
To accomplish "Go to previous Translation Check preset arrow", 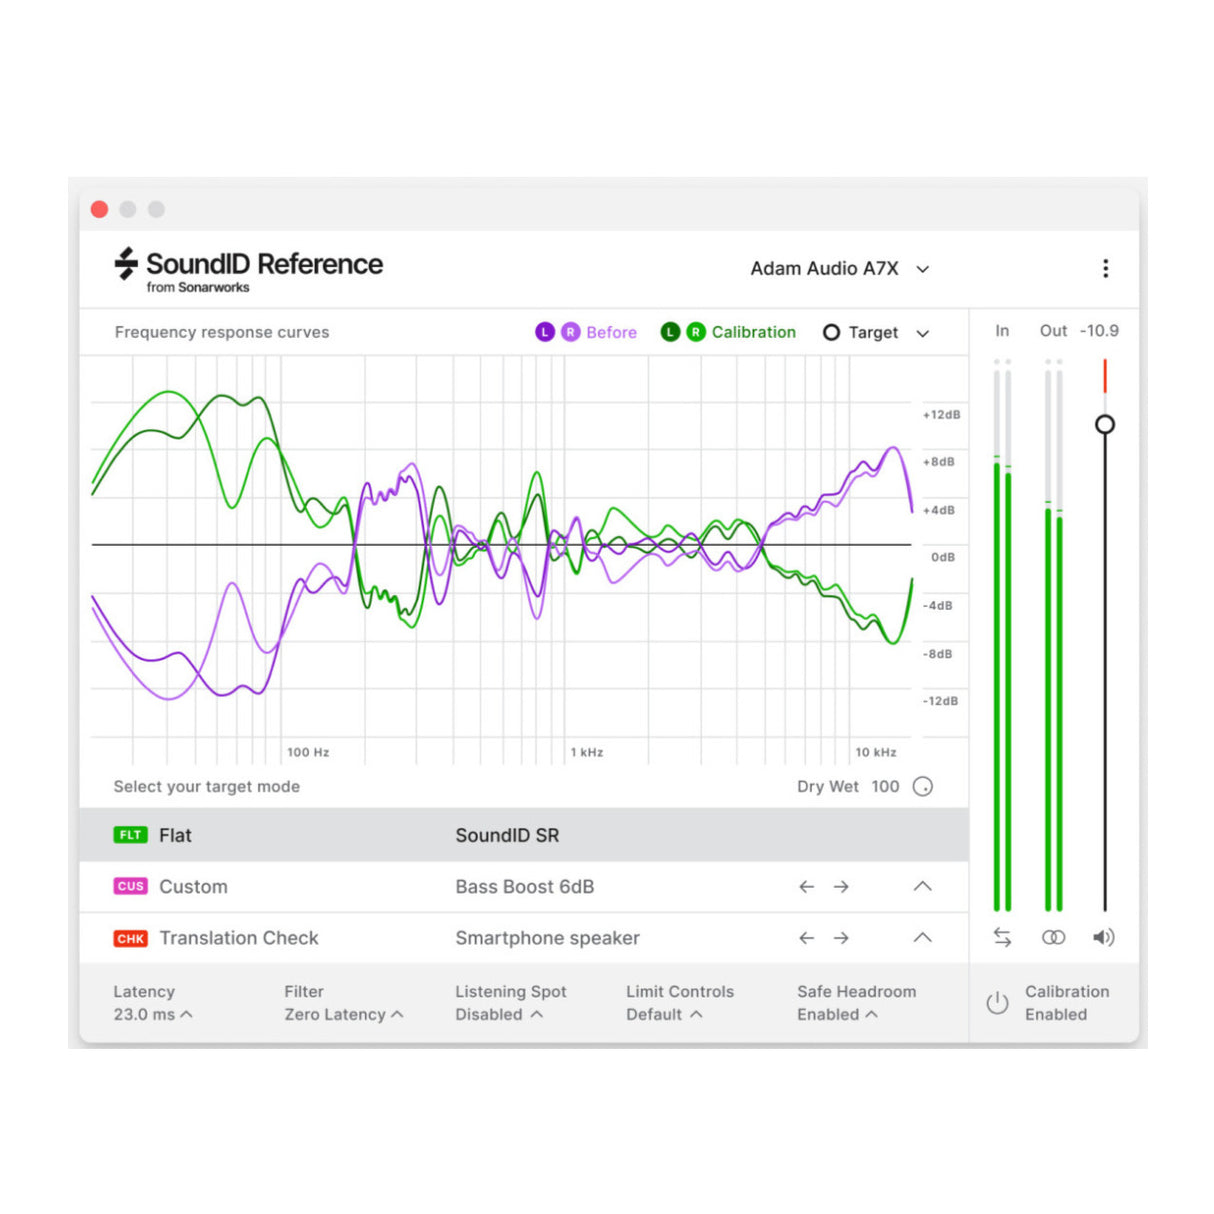I will 807,938.
